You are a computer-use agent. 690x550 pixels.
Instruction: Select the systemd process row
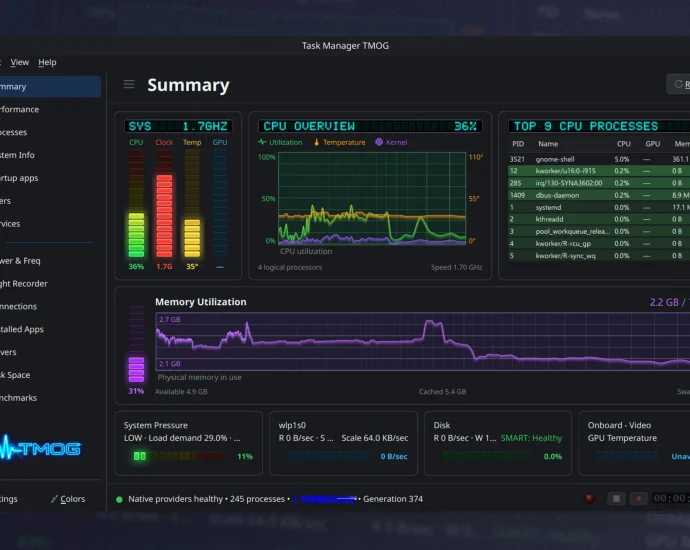599,207
